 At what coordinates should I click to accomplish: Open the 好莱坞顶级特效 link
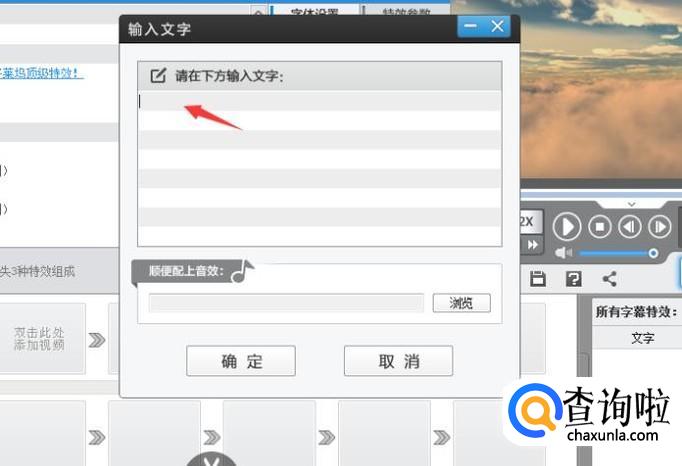pyautogui.click(x=41, y=73)
